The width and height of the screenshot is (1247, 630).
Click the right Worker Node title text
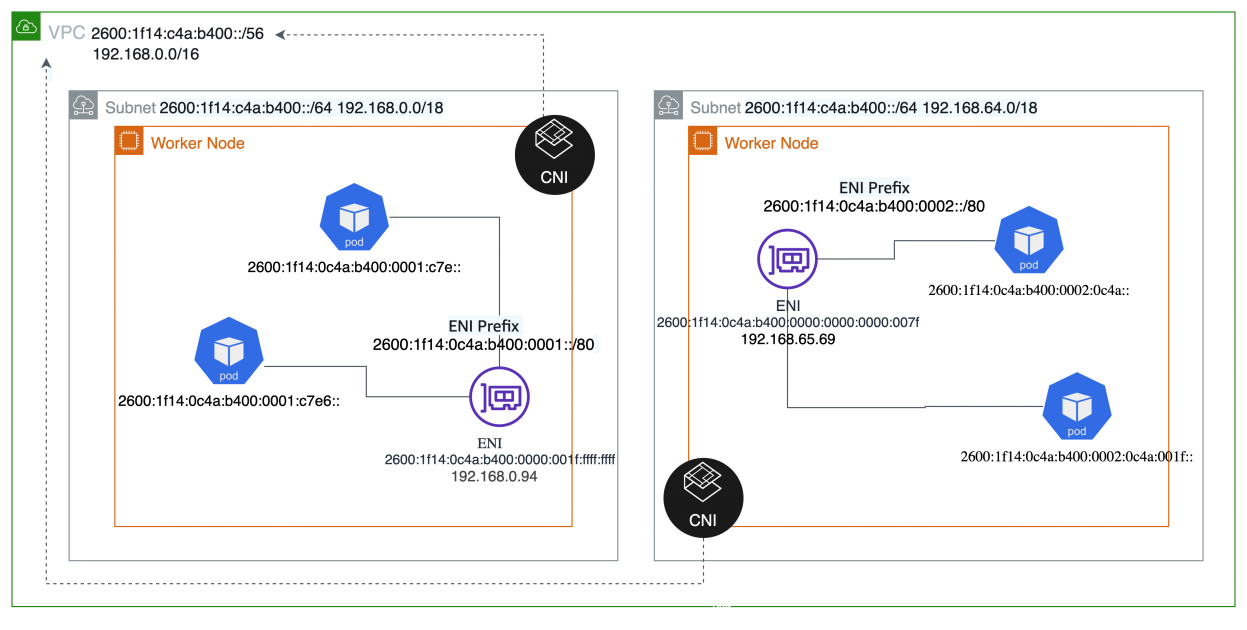pyautogui.click(x=771, y=143)
